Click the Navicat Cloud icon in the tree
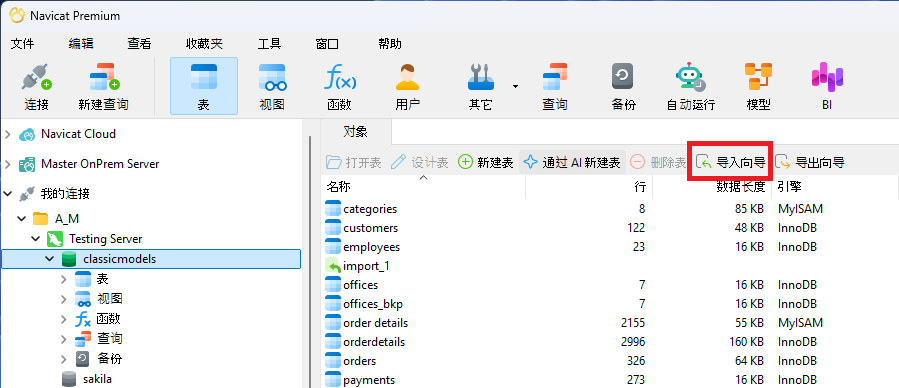This screenshot has height=388, width=899. (27, 135)
